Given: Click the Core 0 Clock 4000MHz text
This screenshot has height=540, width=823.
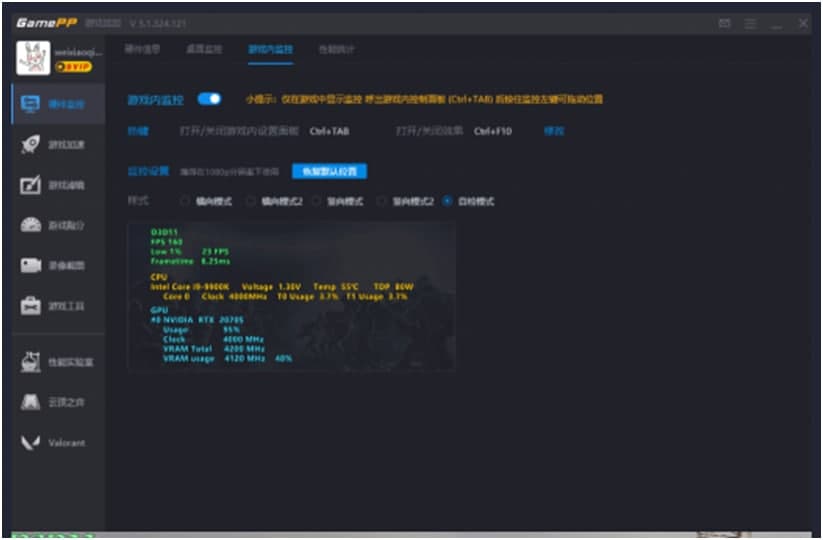Looking at the screenshot, I should 215,297.
